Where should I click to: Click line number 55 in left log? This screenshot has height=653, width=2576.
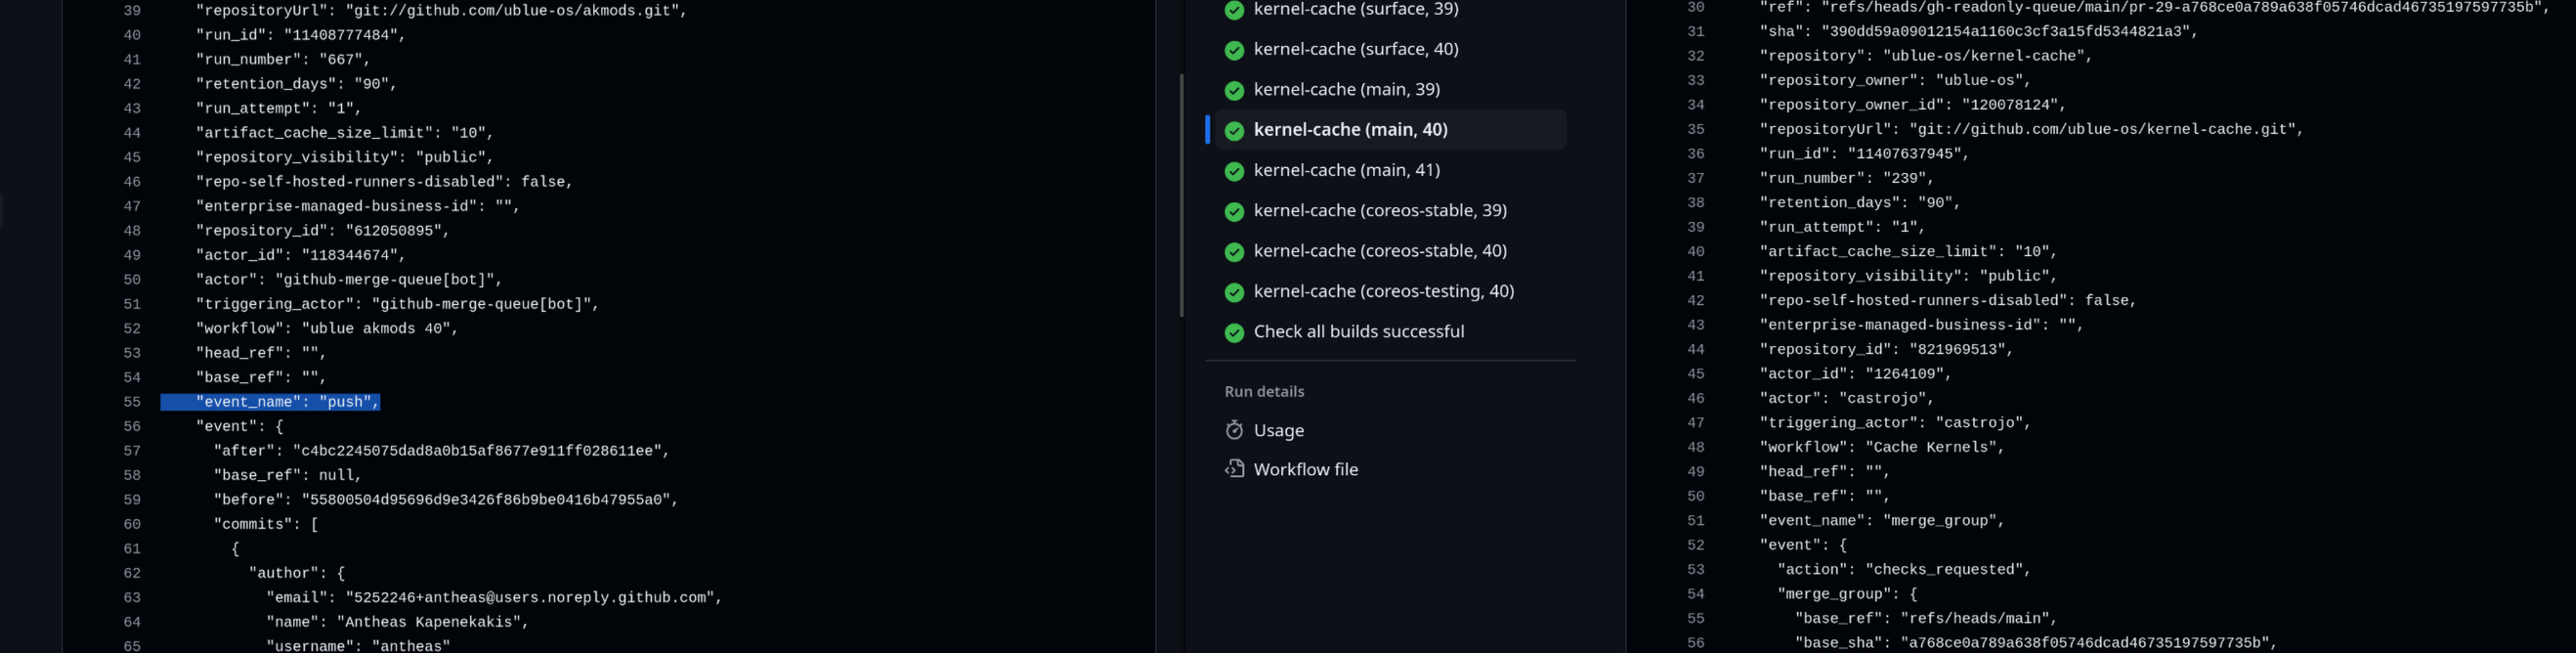[132, 402]
